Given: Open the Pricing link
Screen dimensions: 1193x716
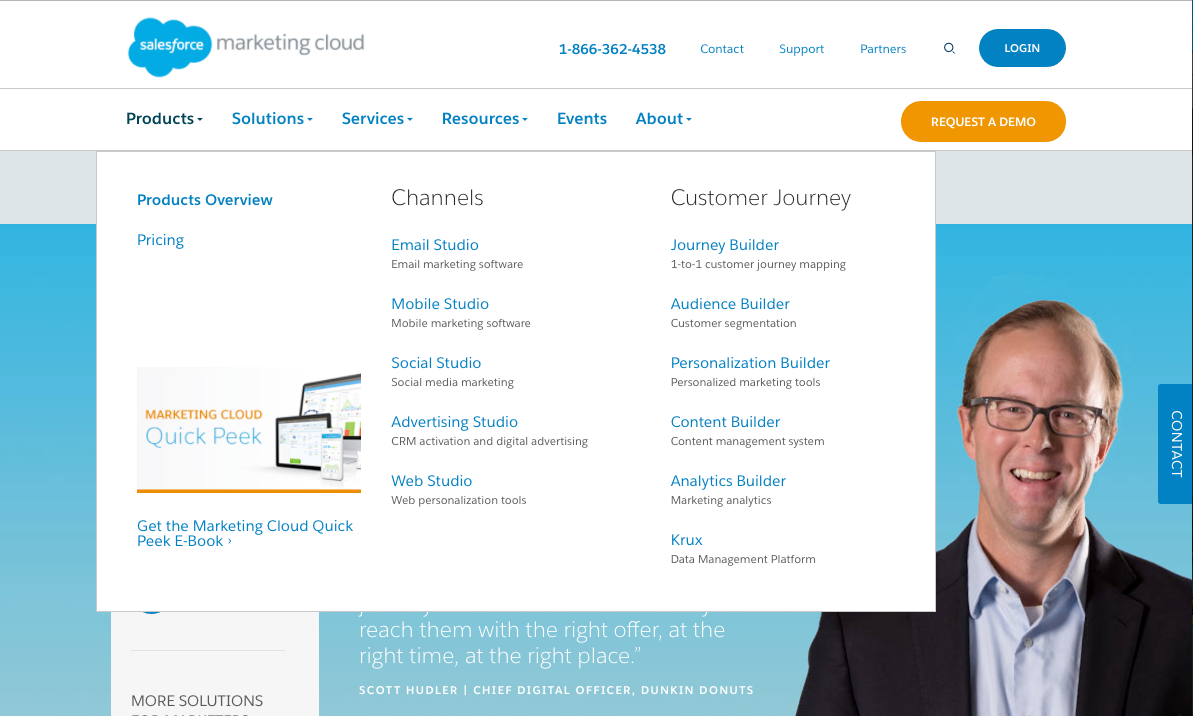Looking at the screenshot, I should (161, 240).
